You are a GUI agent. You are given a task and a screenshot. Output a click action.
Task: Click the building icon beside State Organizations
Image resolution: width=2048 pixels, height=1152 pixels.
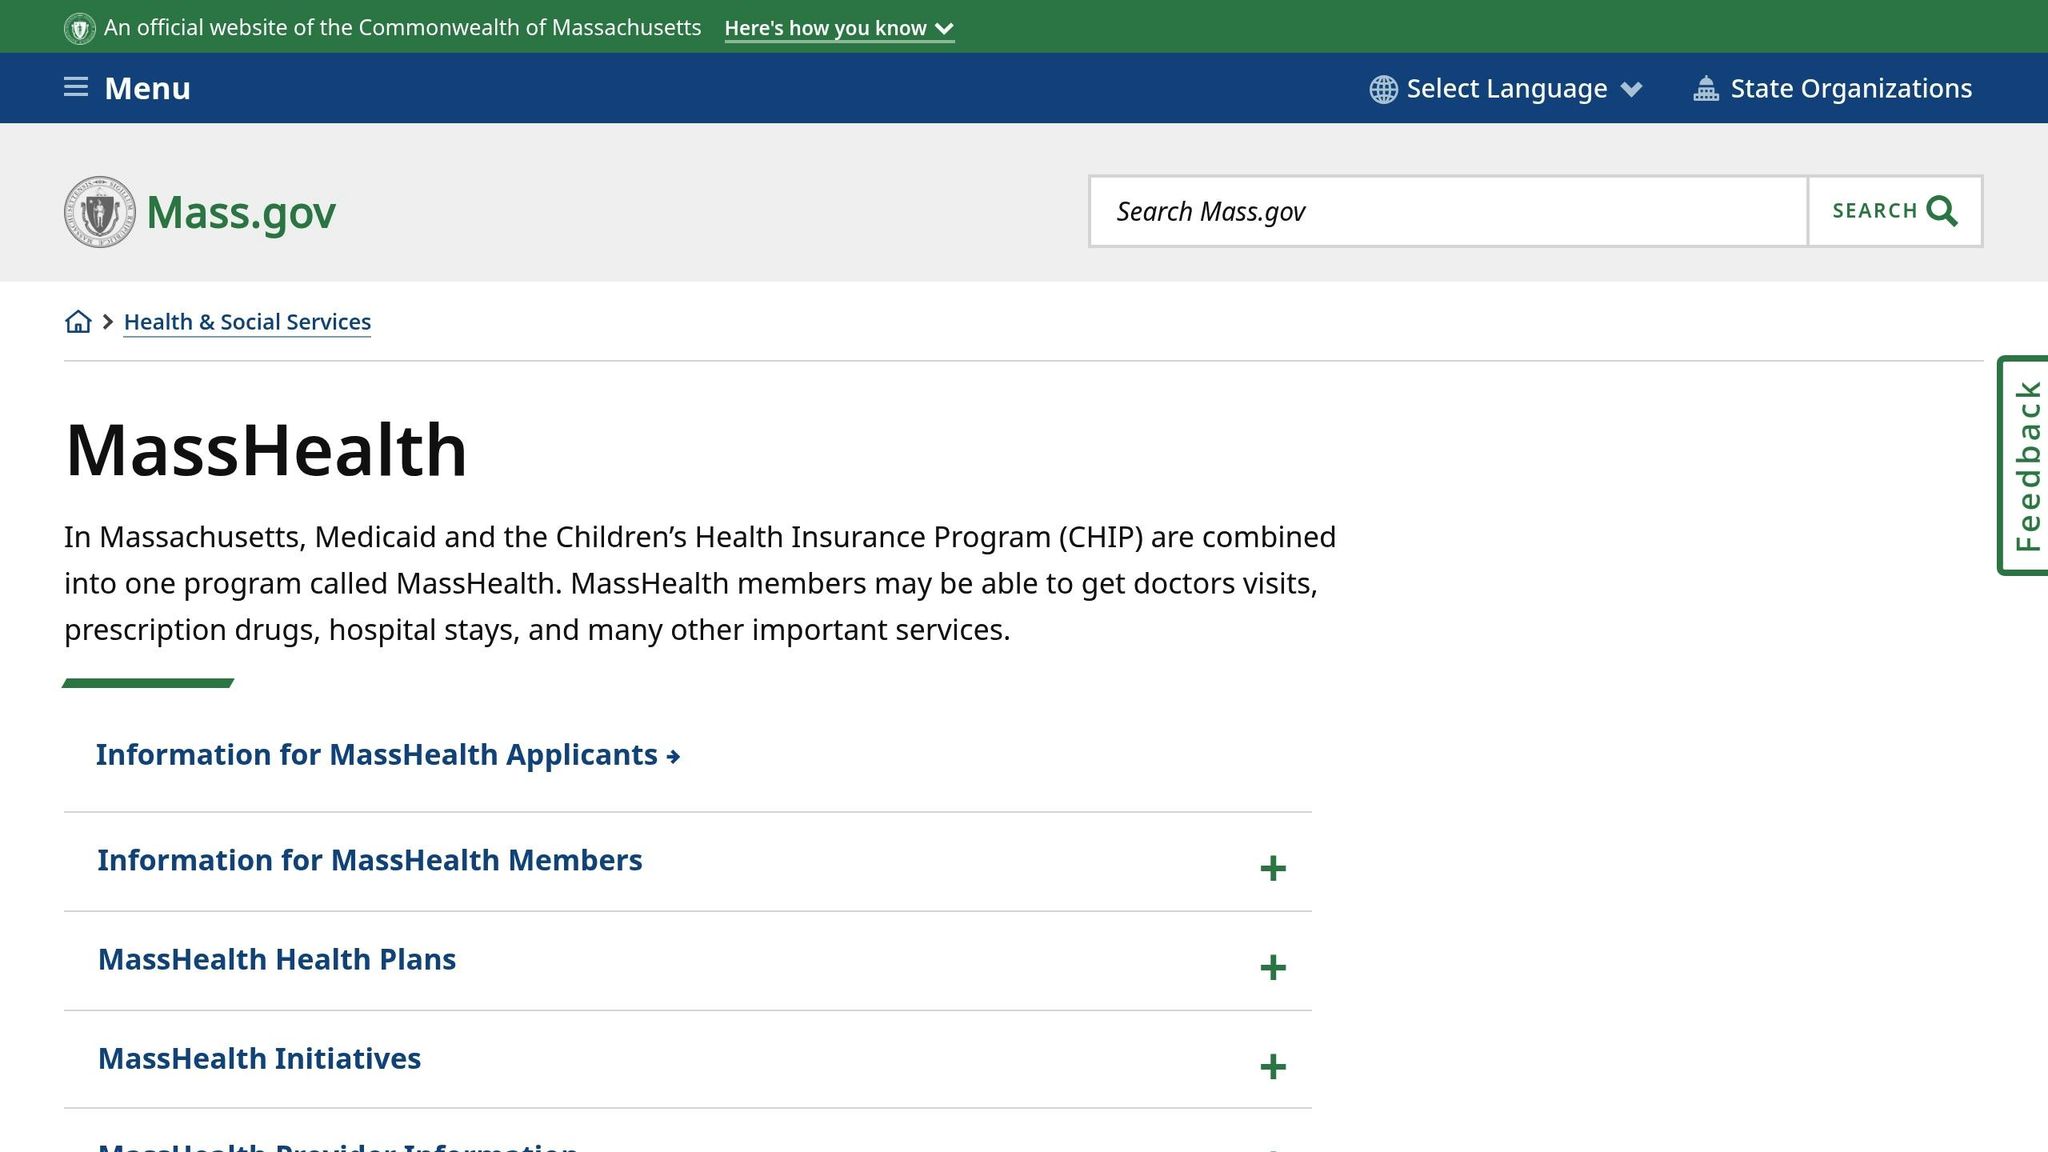coord(1705,88)
